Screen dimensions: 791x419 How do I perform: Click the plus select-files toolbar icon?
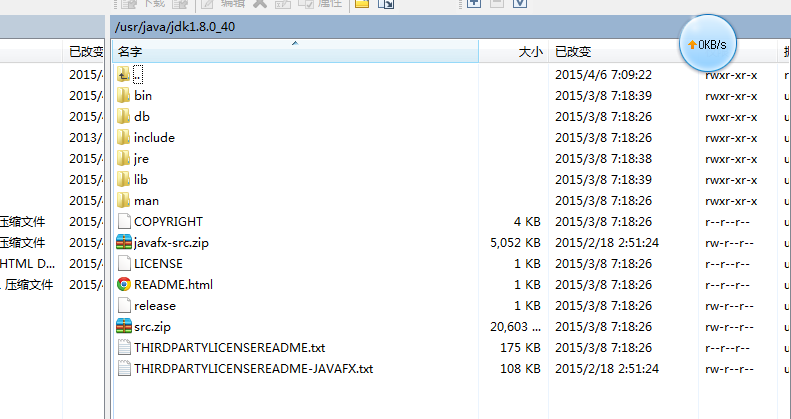pyautogui.click(x=474, y=3)
